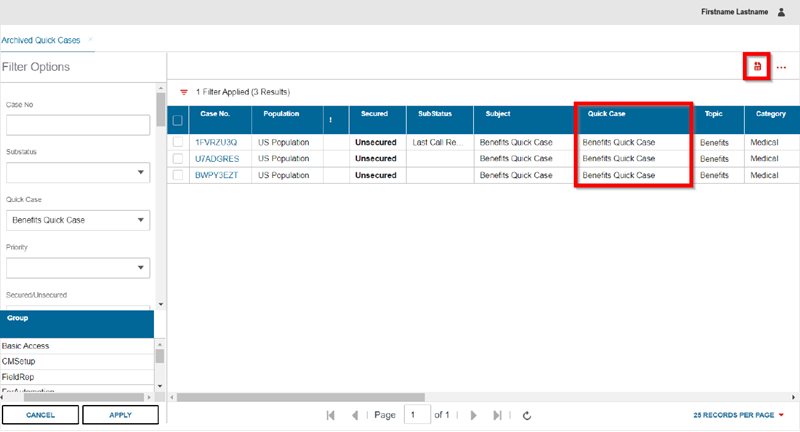Click 1 Filter Applied (3 Results) text
Viewport: 800px width, 432px height.
click(243, 92)
